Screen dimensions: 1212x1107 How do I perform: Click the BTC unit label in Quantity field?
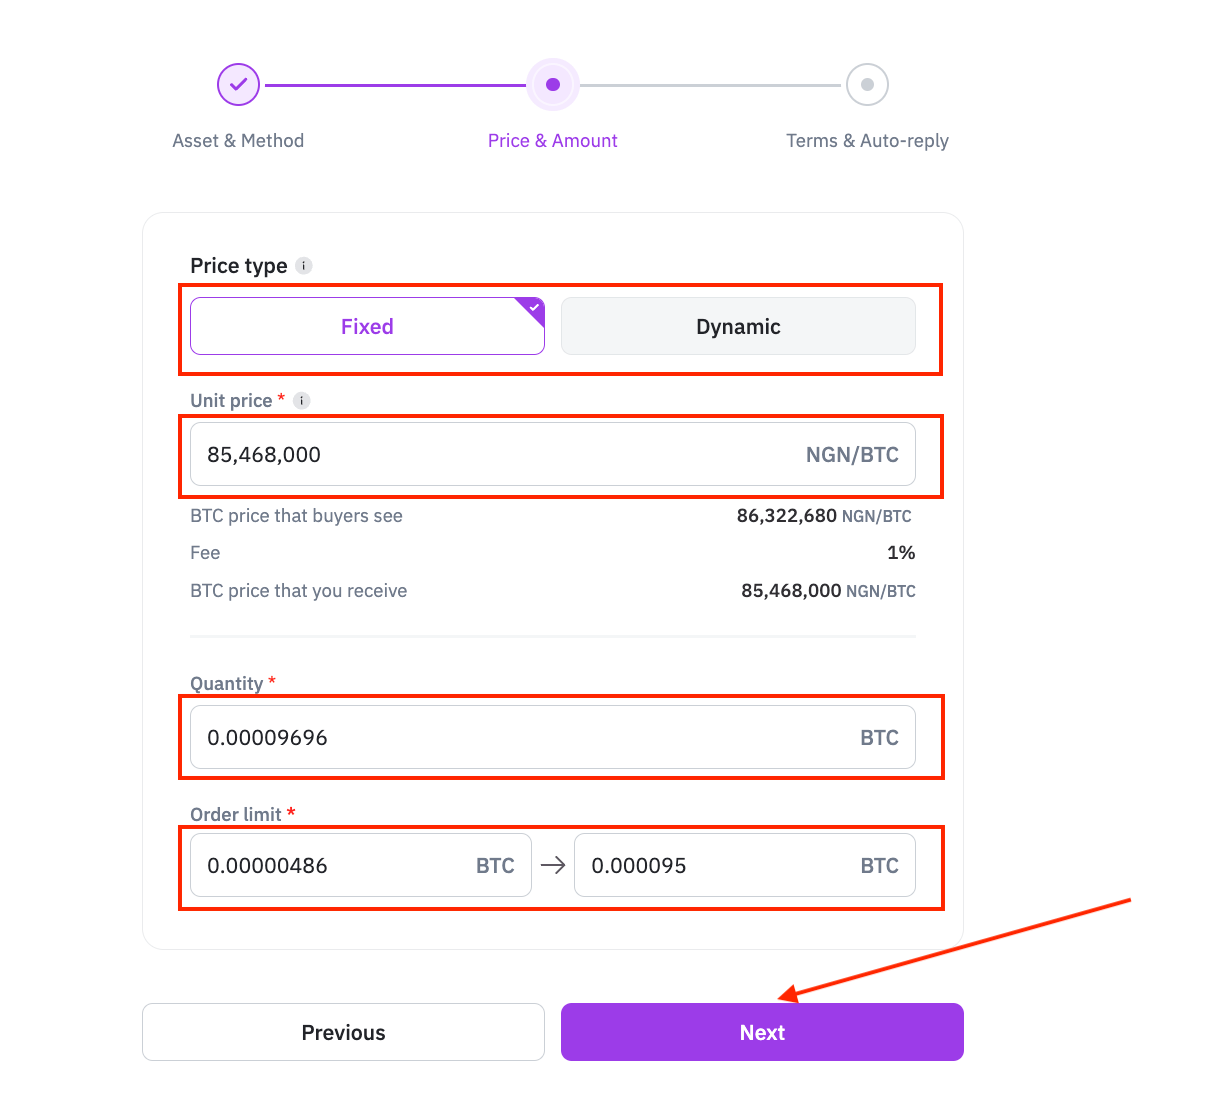point(879,738)
